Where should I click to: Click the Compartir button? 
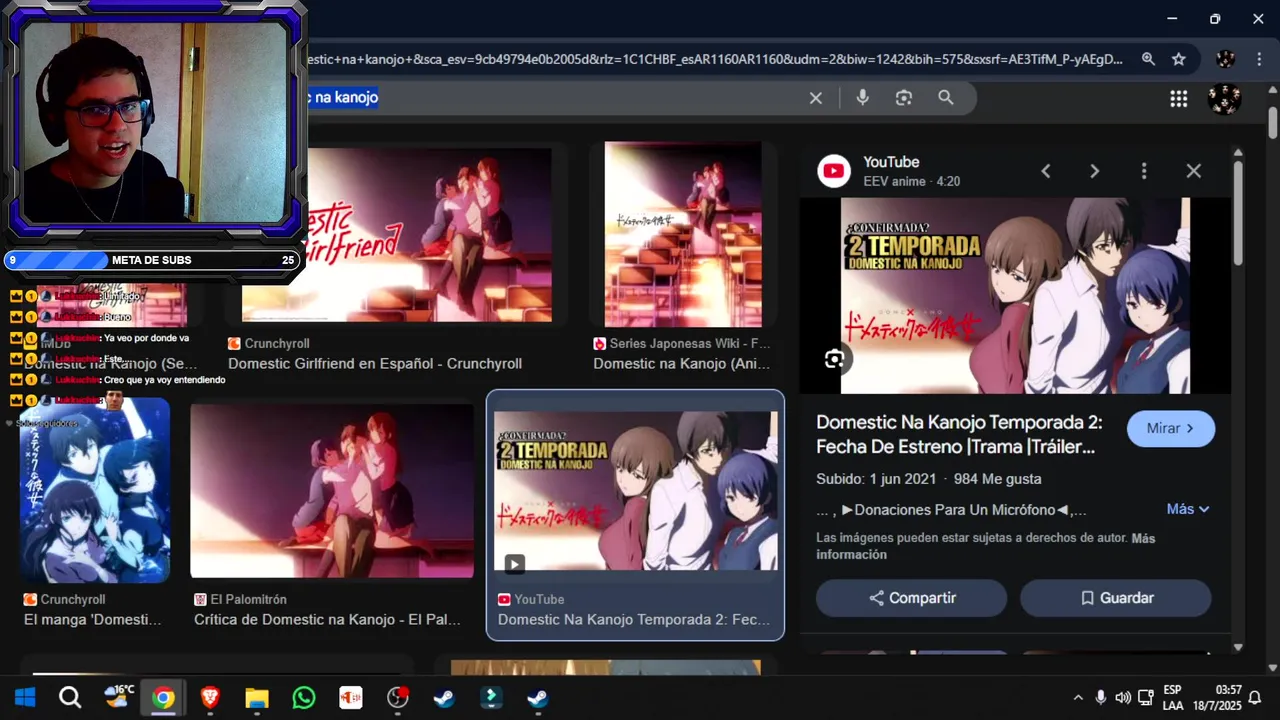tap(911, 598)
